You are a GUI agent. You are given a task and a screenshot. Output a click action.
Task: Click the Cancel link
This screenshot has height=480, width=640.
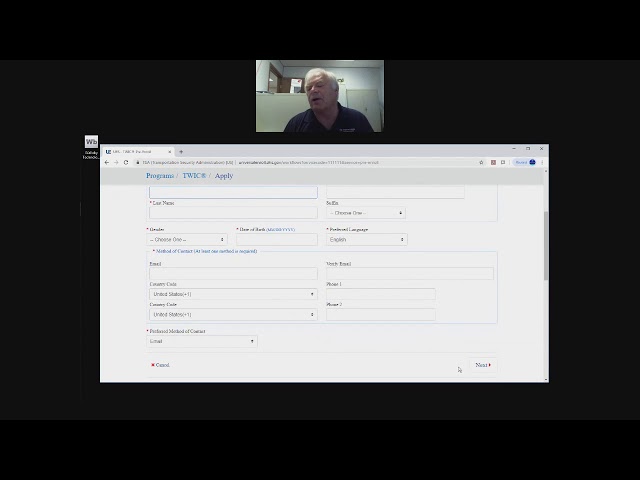coord(160,365)
